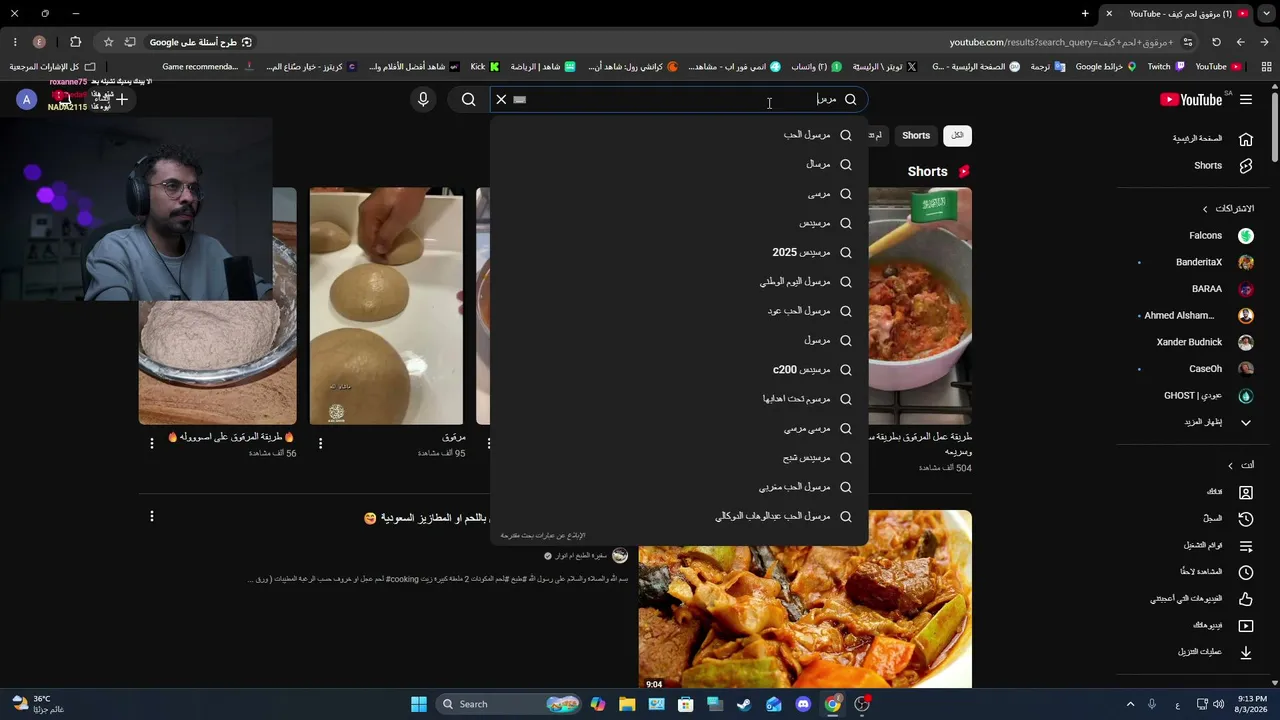Choose suggestion مرسيدس شبح
This screenshot has height=720, width=1280.
click(x=680, y=458)
